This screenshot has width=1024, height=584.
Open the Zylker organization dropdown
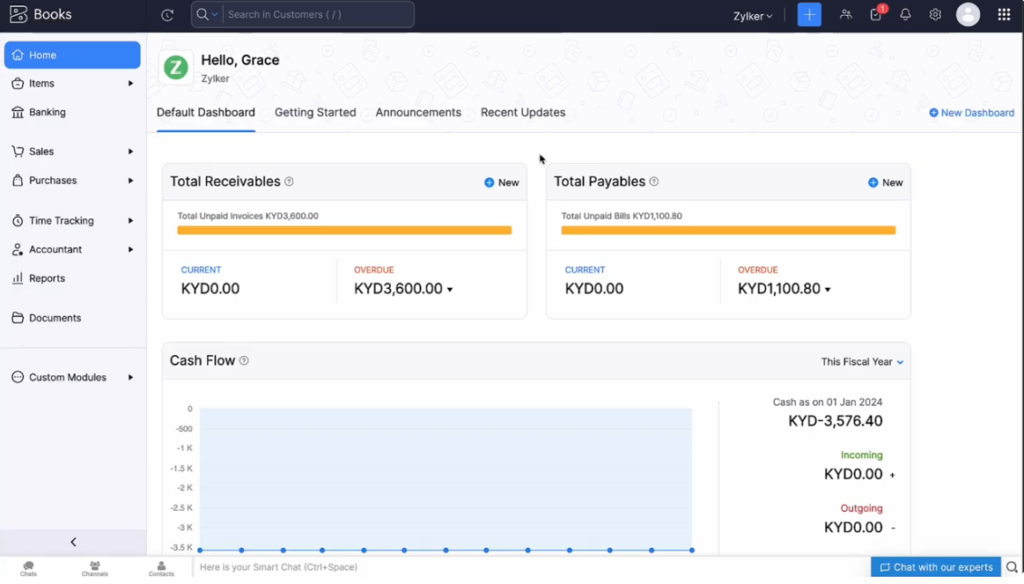pos(752,16)
